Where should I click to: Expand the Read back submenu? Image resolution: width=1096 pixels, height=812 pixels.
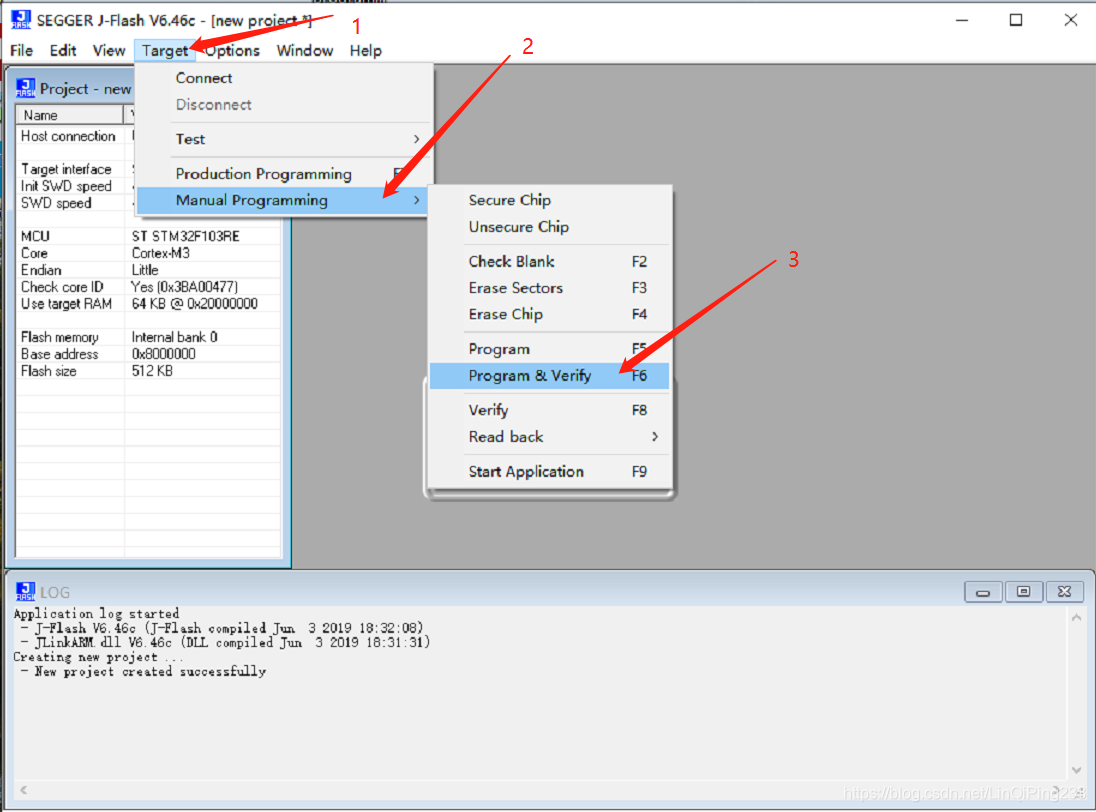[549, 437]
